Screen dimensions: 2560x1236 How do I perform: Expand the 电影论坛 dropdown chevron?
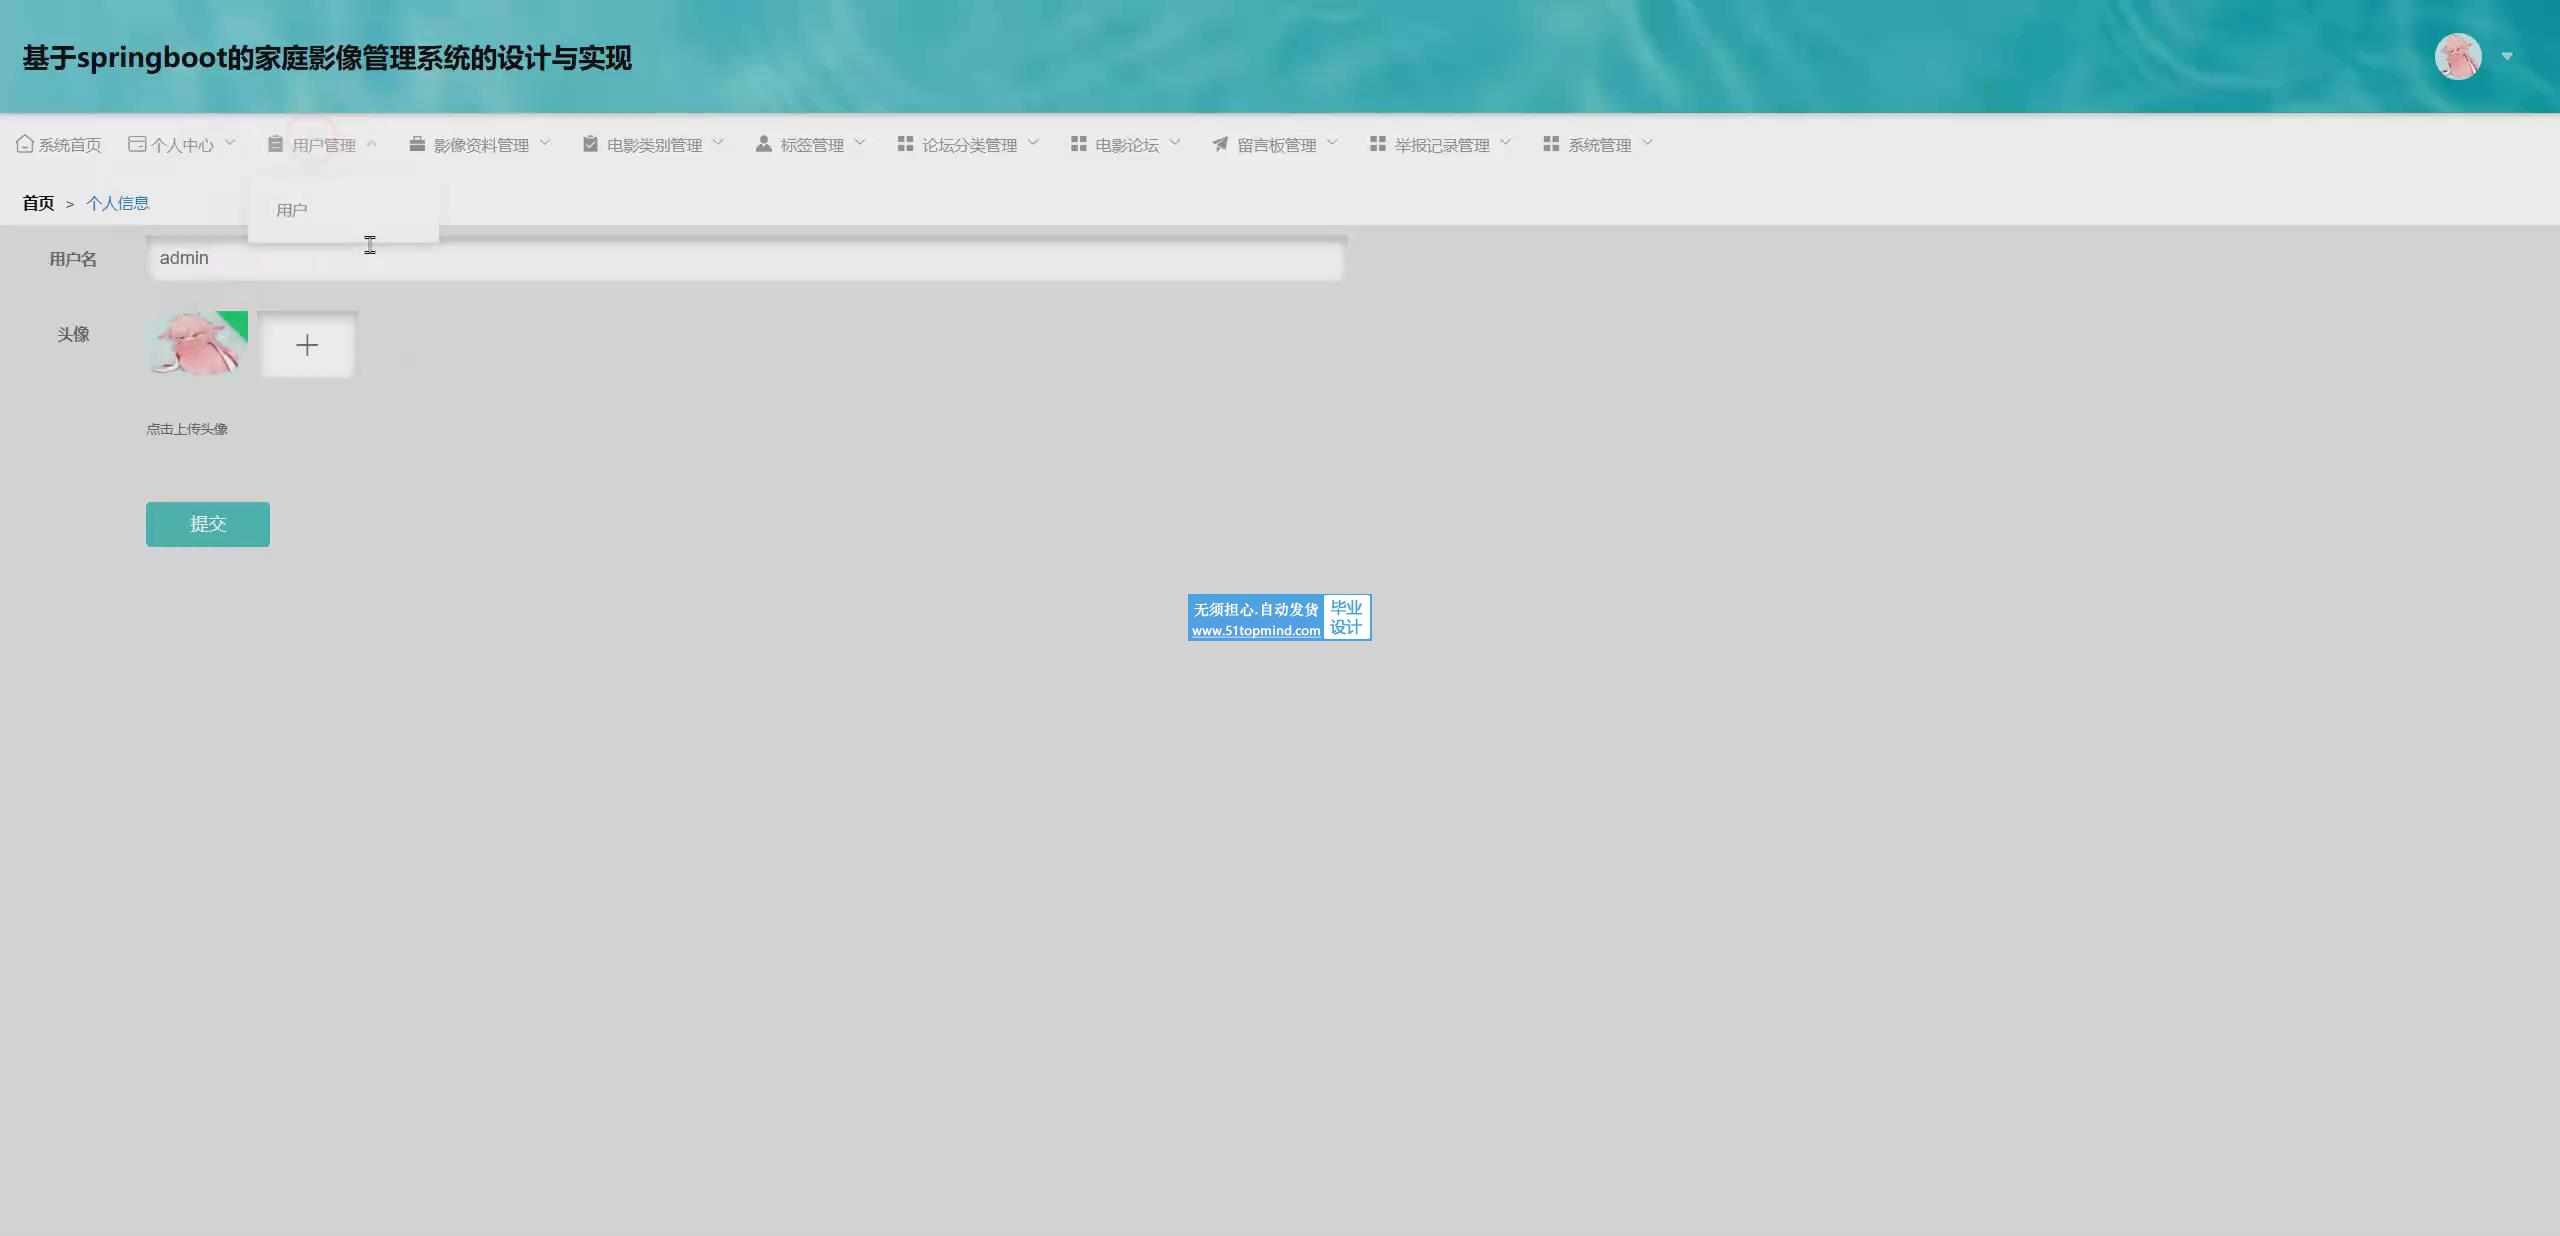pyautogui.click(x=1175, y=143)
